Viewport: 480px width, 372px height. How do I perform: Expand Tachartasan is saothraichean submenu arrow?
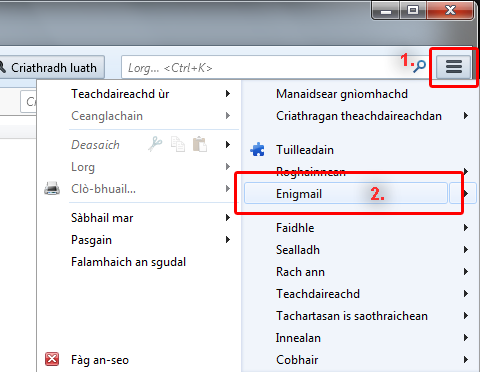click(466, 316)
